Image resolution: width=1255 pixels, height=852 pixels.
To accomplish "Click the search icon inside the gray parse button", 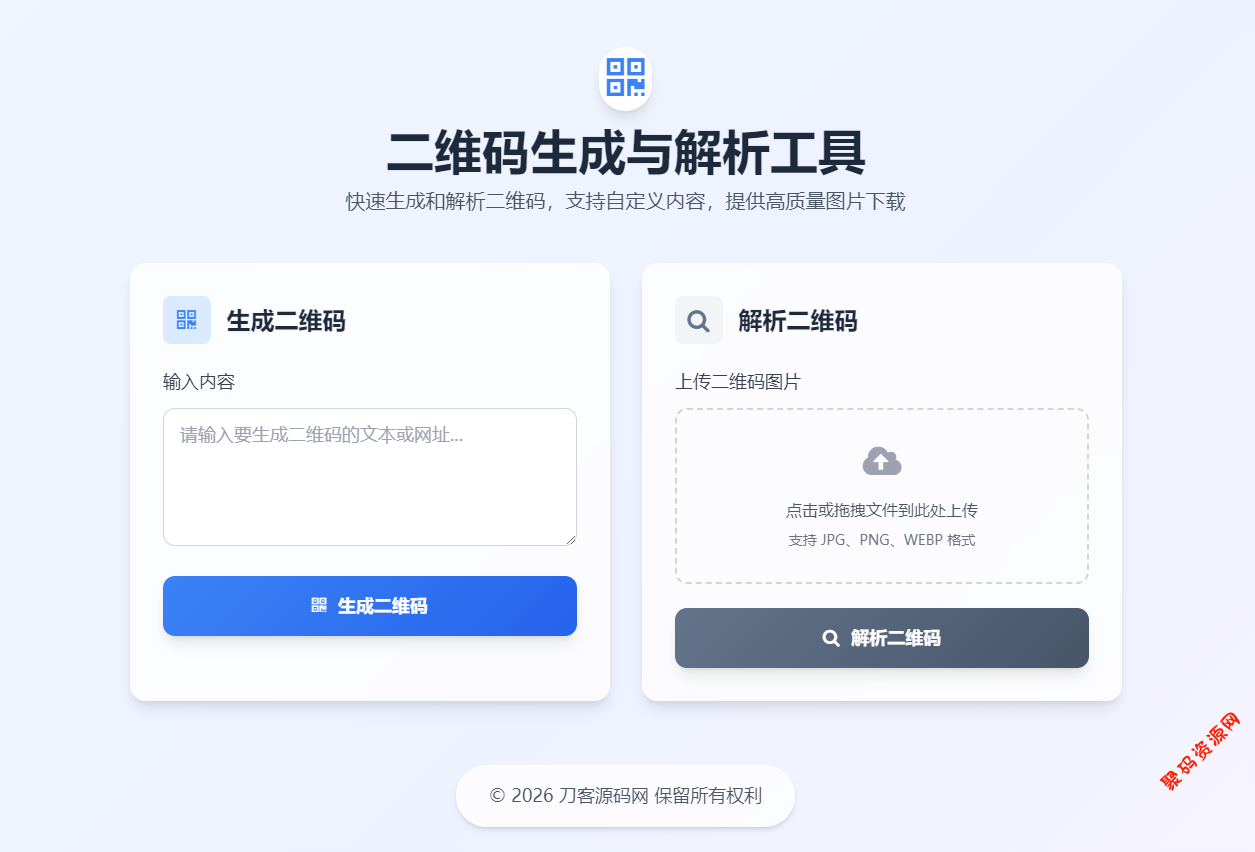I will (x=830, y=638).
